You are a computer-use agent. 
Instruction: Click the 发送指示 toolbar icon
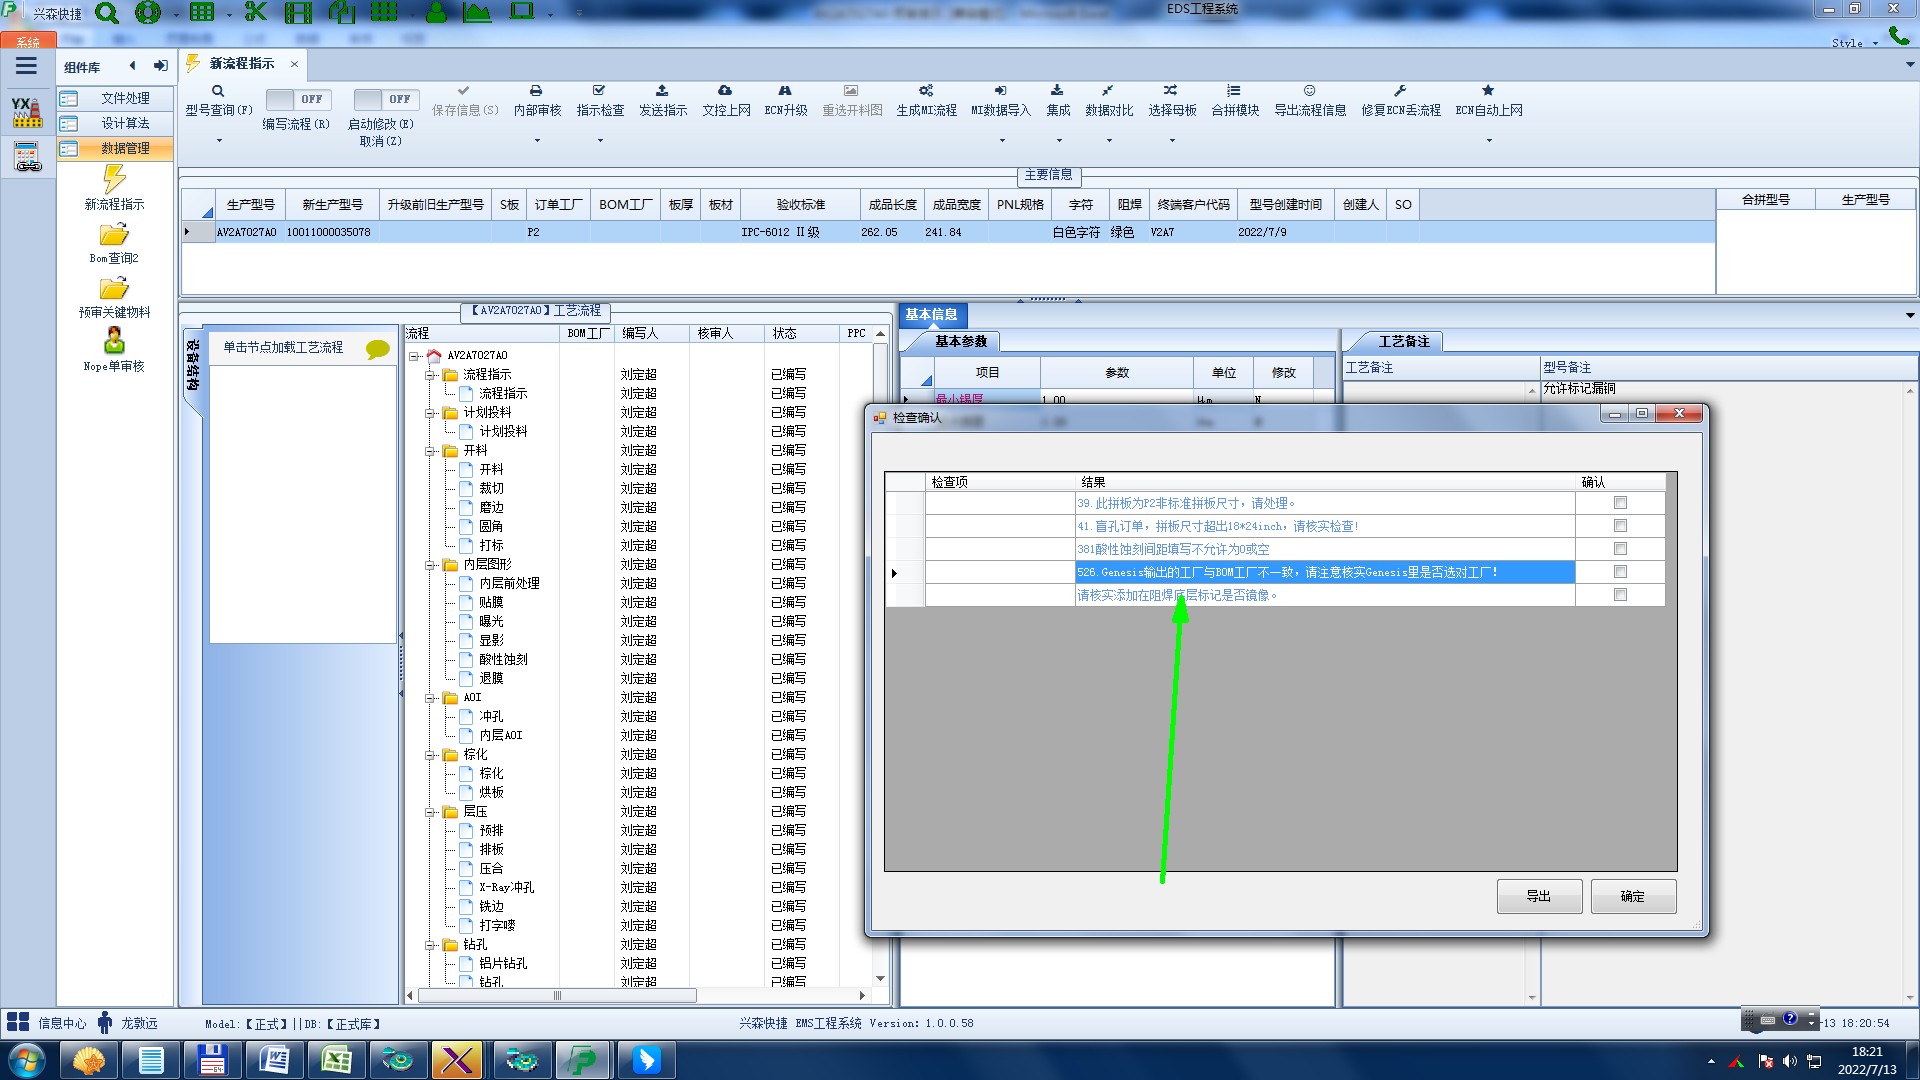[x=662, y=91]
